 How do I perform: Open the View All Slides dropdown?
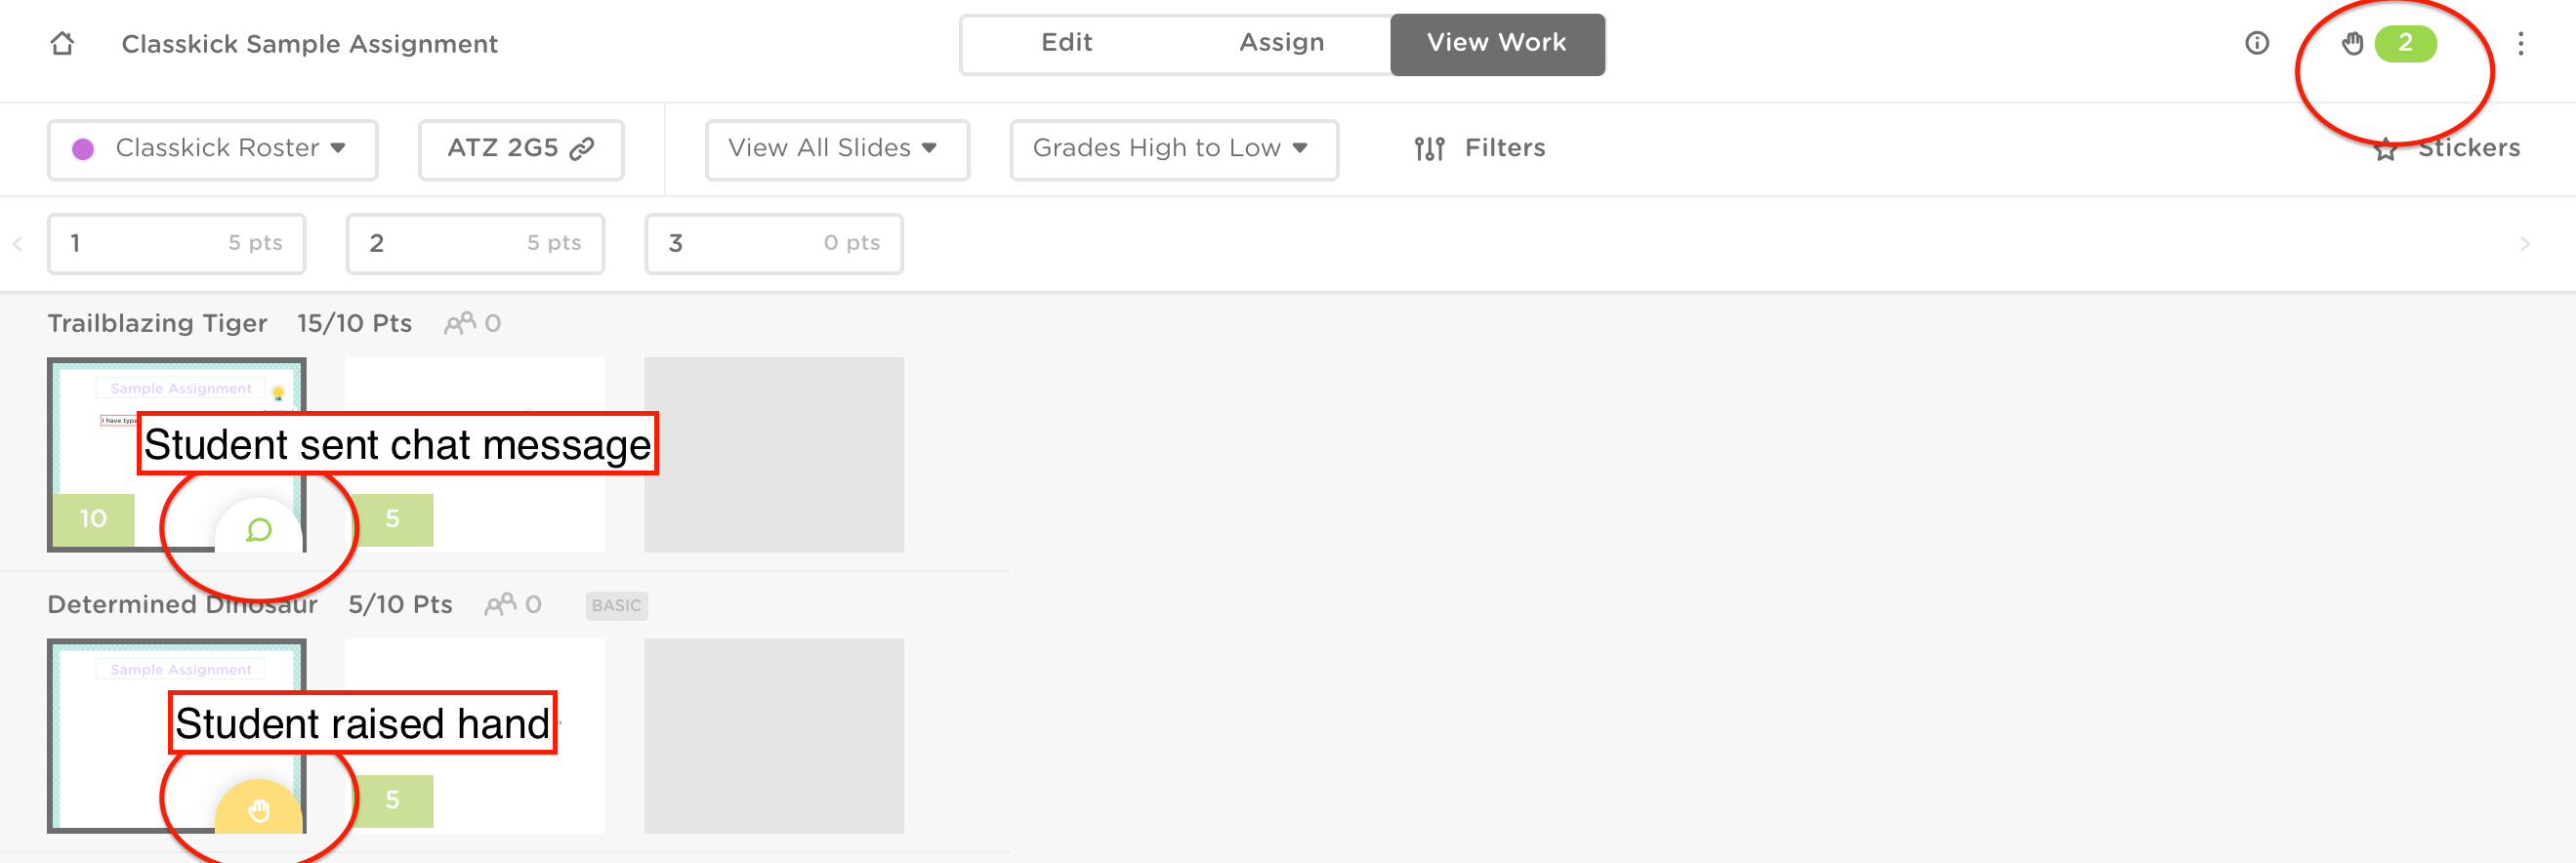tap(836, 149)
